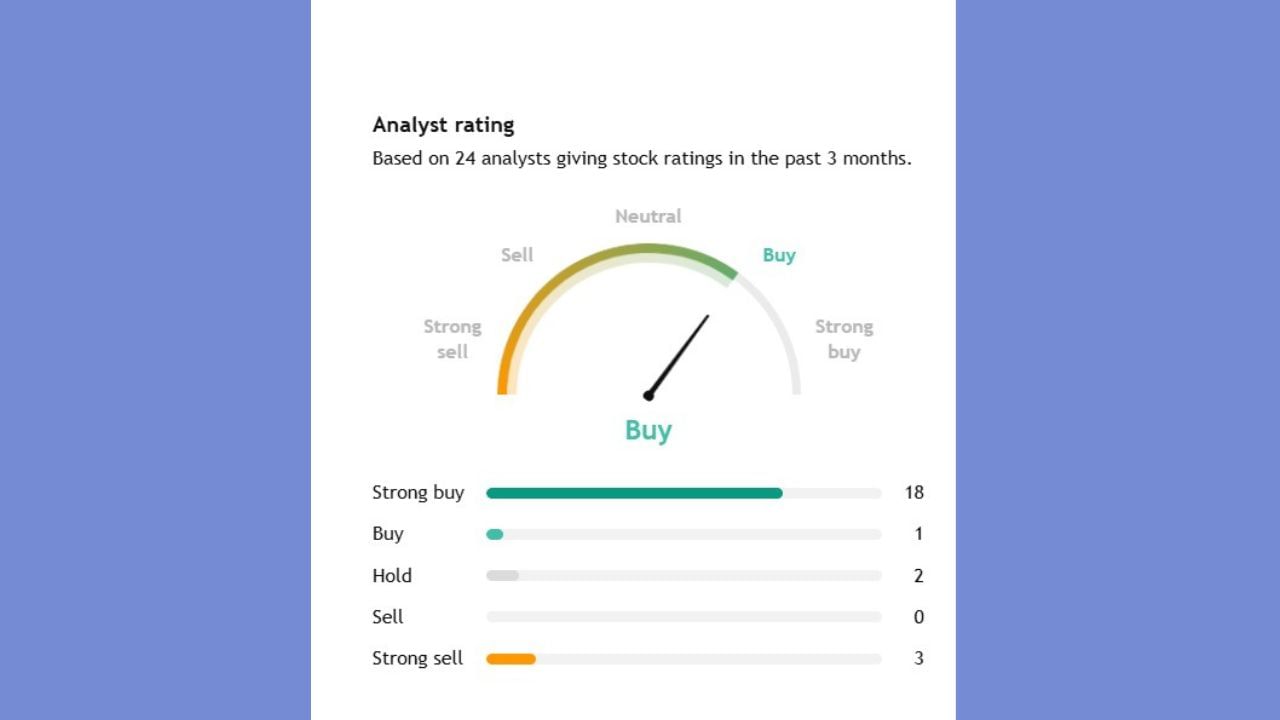
Task: Select the Neutral label on gauge
Action: pyautogui.click(x=648, y=216)
